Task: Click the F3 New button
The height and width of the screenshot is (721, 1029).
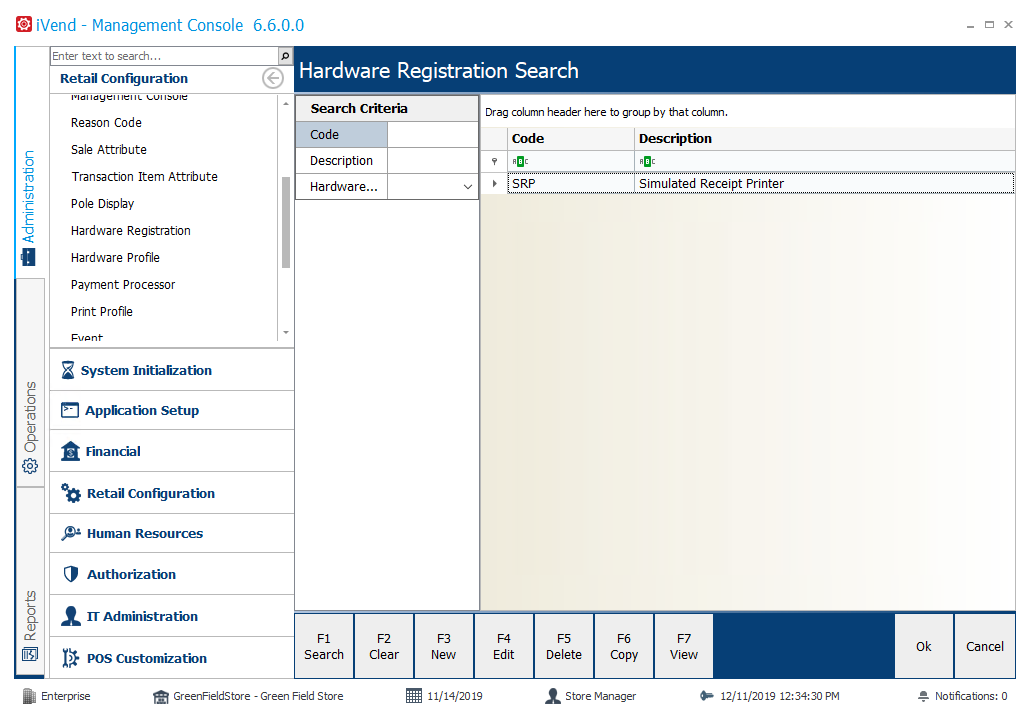Action: pos(444,646)
